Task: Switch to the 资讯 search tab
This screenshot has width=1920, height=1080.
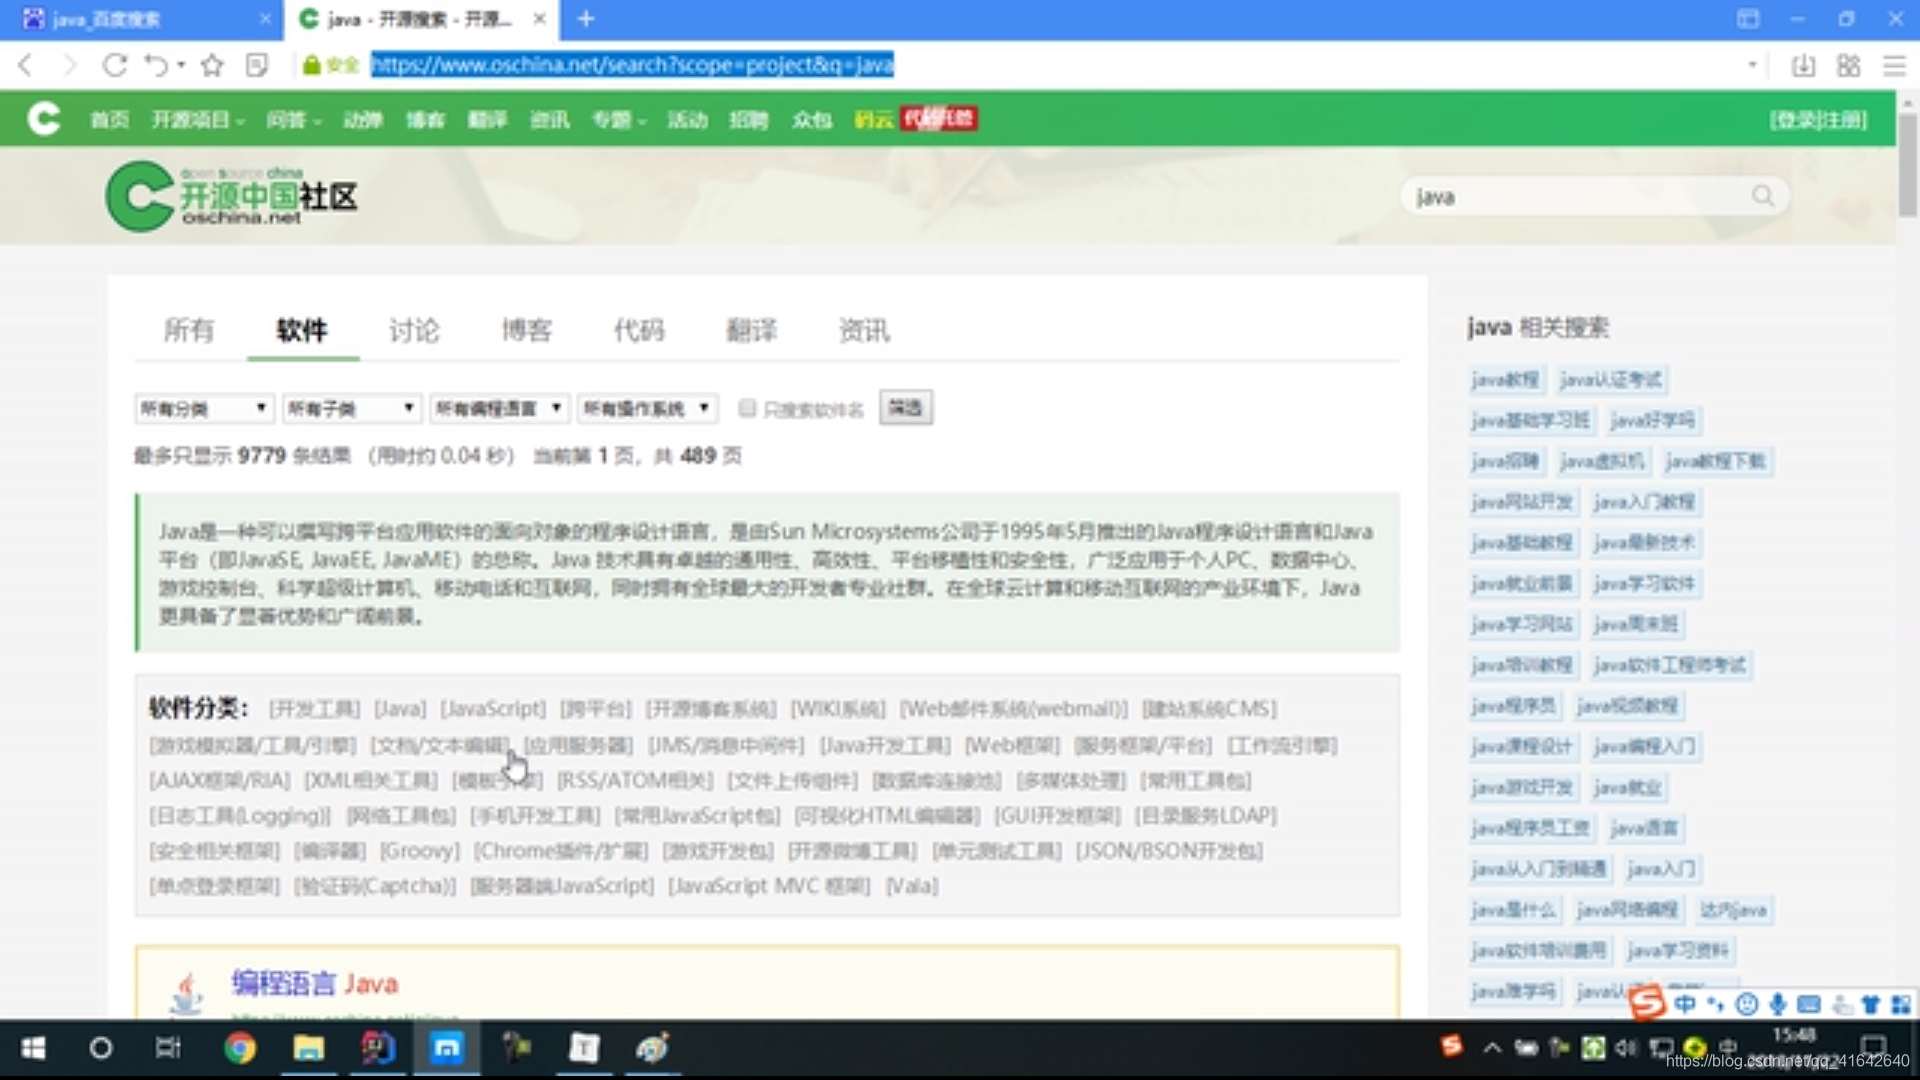Action: [864, 330]
